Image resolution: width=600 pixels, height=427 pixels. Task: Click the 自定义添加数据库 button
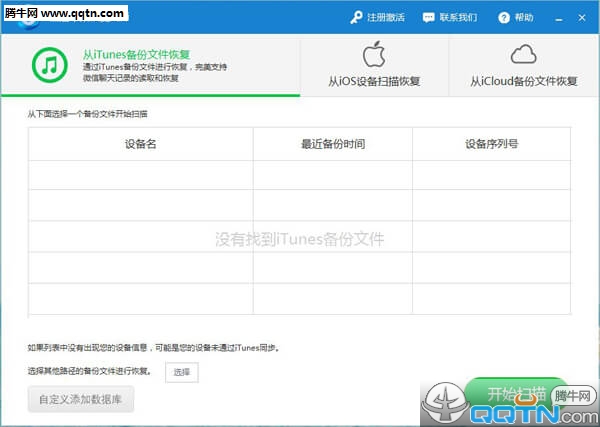[81, 399]
